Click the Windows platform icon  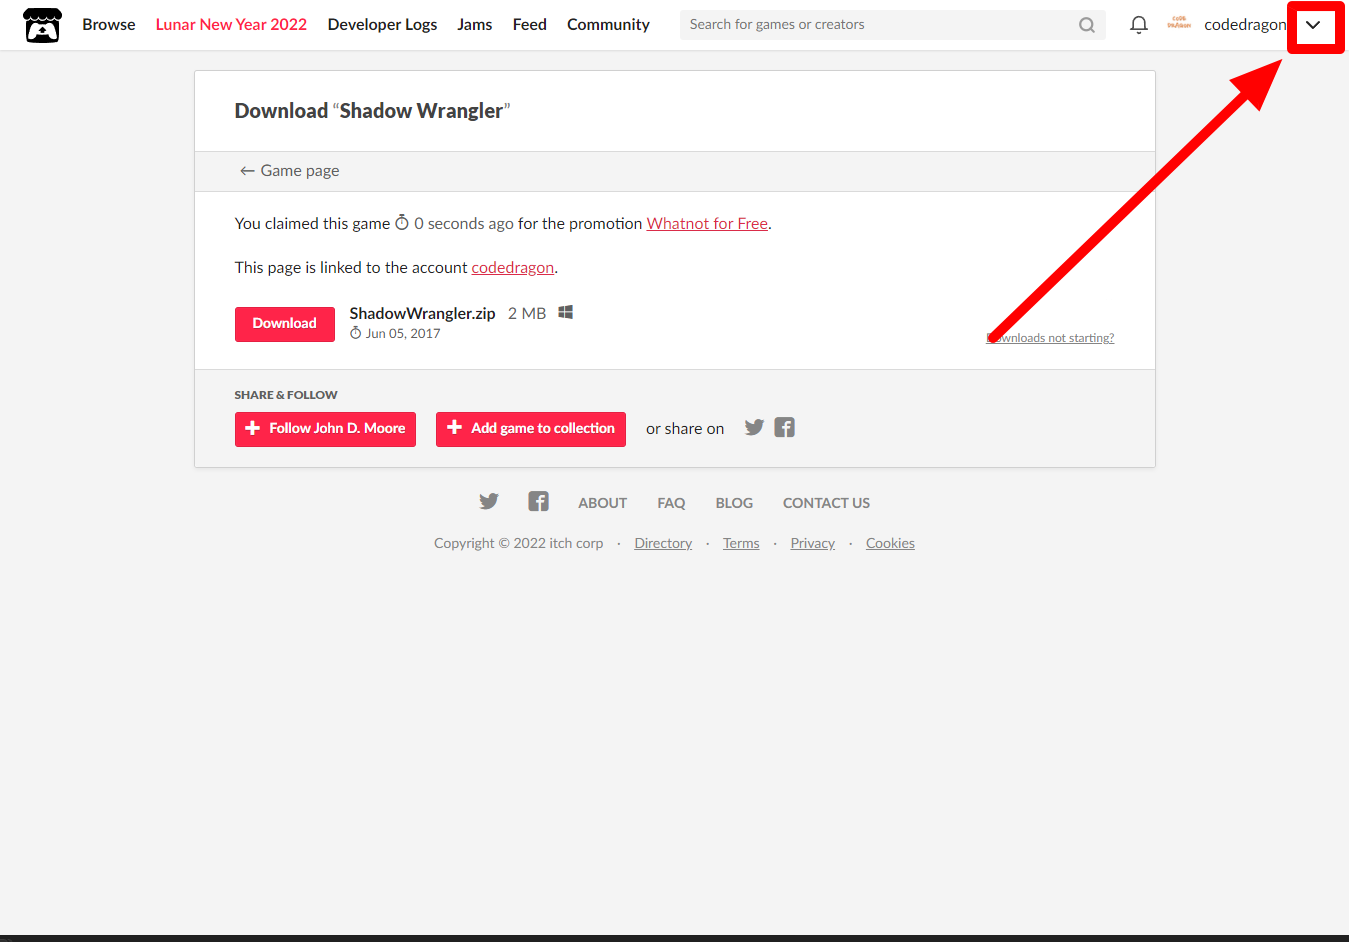(565, 313)
